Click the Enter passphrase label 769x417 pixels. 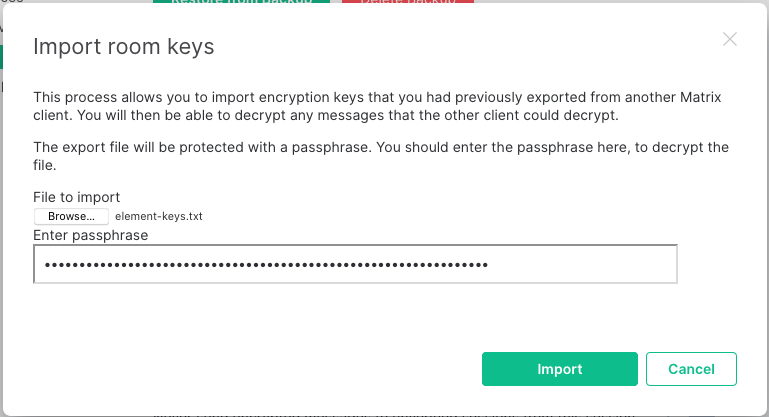click(x=91, y=235)
